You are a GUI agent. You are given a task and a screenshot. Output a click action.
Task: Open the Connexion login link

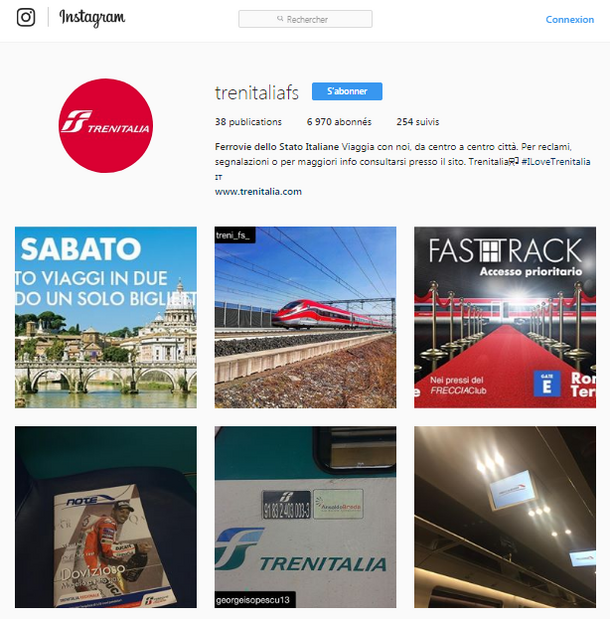point(569,19)
